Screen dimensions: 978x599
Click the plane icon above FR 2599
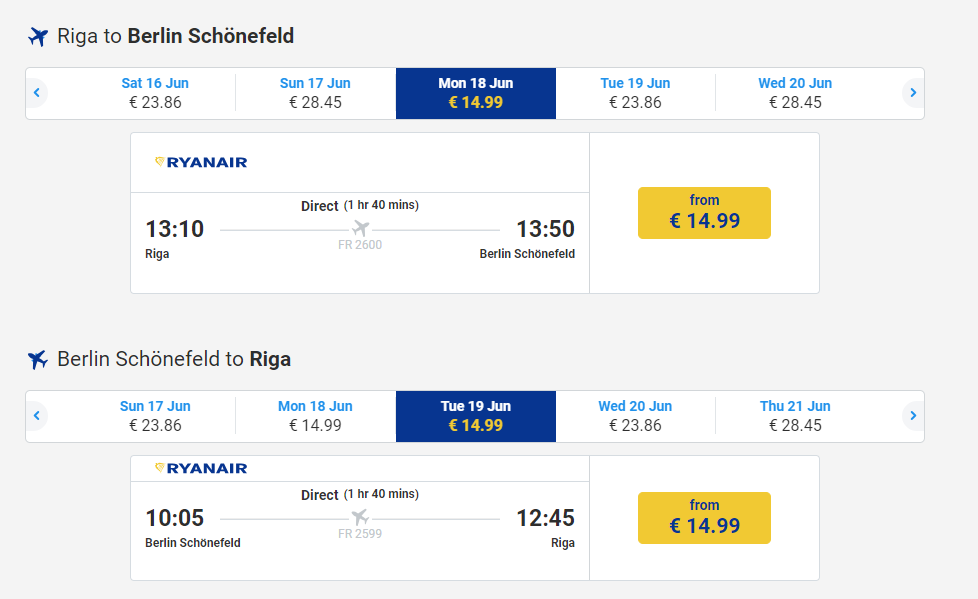(x=361, y=517)
